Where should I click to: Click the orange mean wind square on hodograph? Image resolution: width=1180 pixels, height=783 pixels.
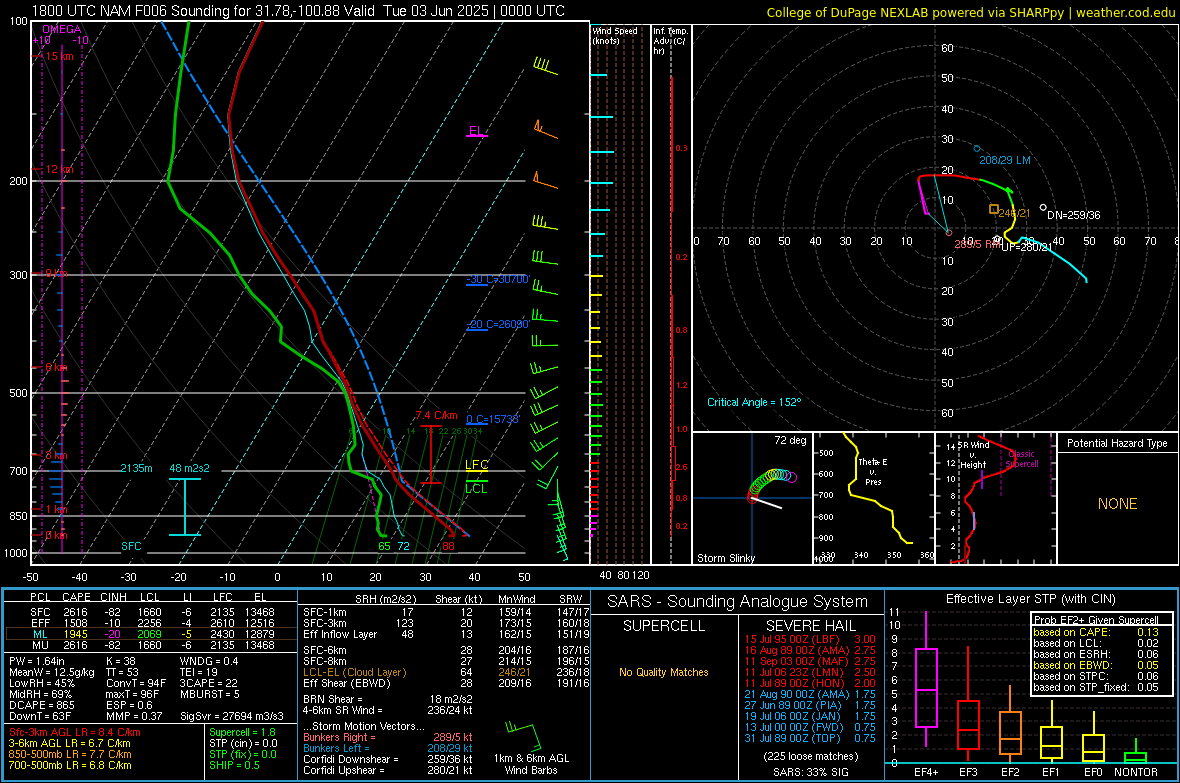[994, 209]
